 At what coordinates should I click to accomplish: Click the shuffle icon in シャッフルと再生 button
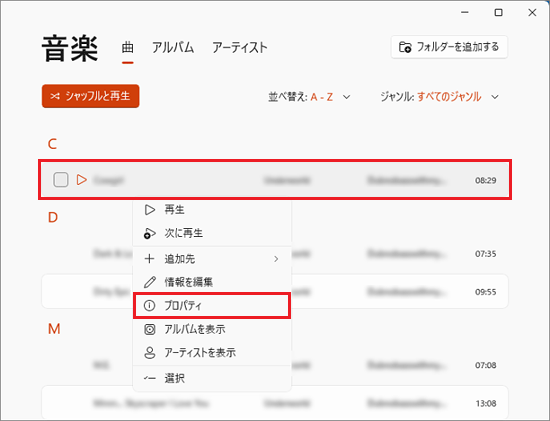(55, 96)
